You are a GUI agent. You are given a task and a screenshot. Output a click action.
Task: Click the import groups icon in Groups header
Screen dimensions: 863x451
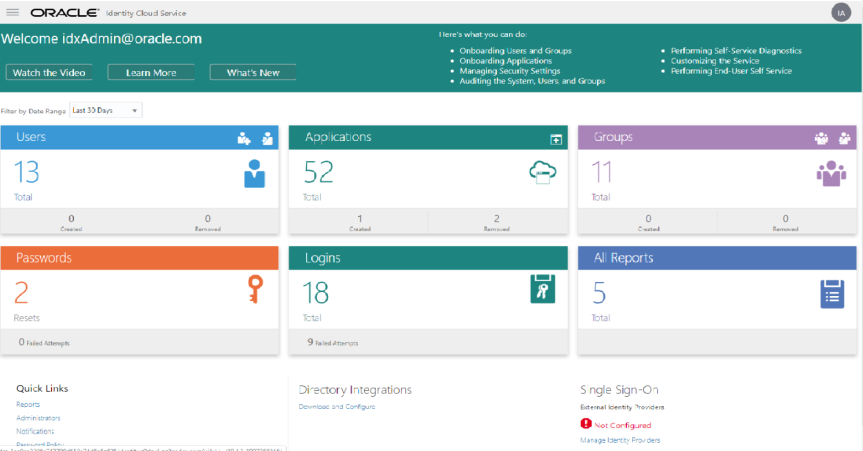844,138
